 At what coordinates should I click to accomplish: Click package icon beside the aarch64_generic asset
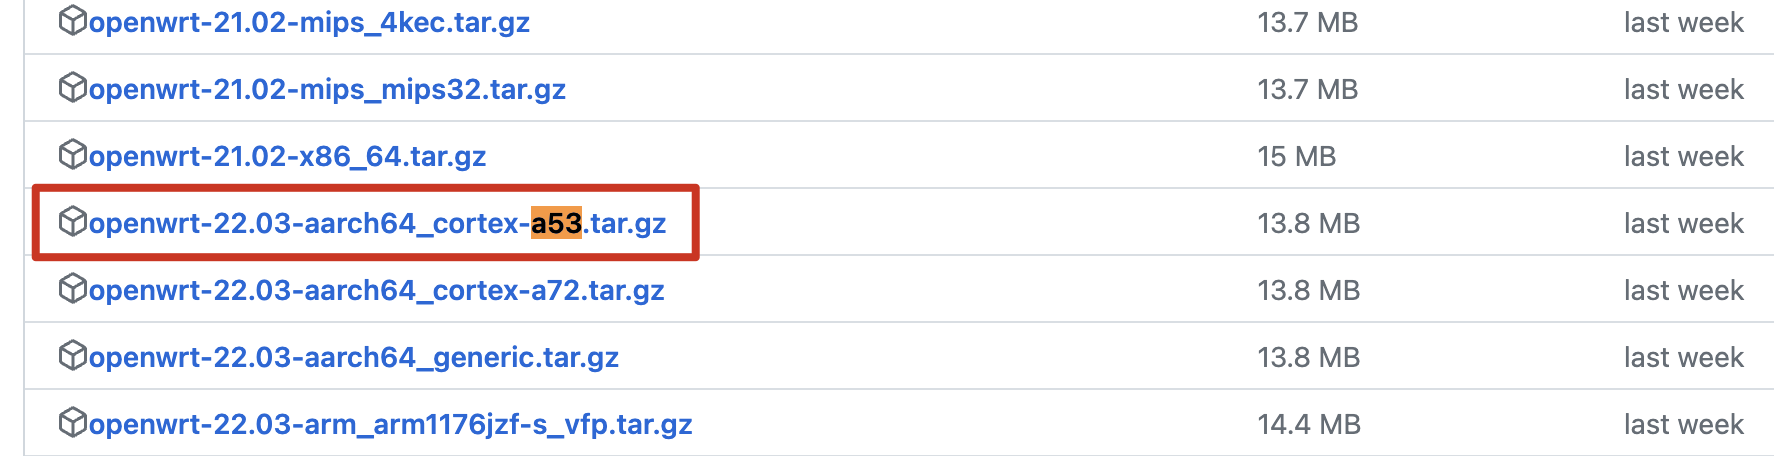[x=72, y=356]
